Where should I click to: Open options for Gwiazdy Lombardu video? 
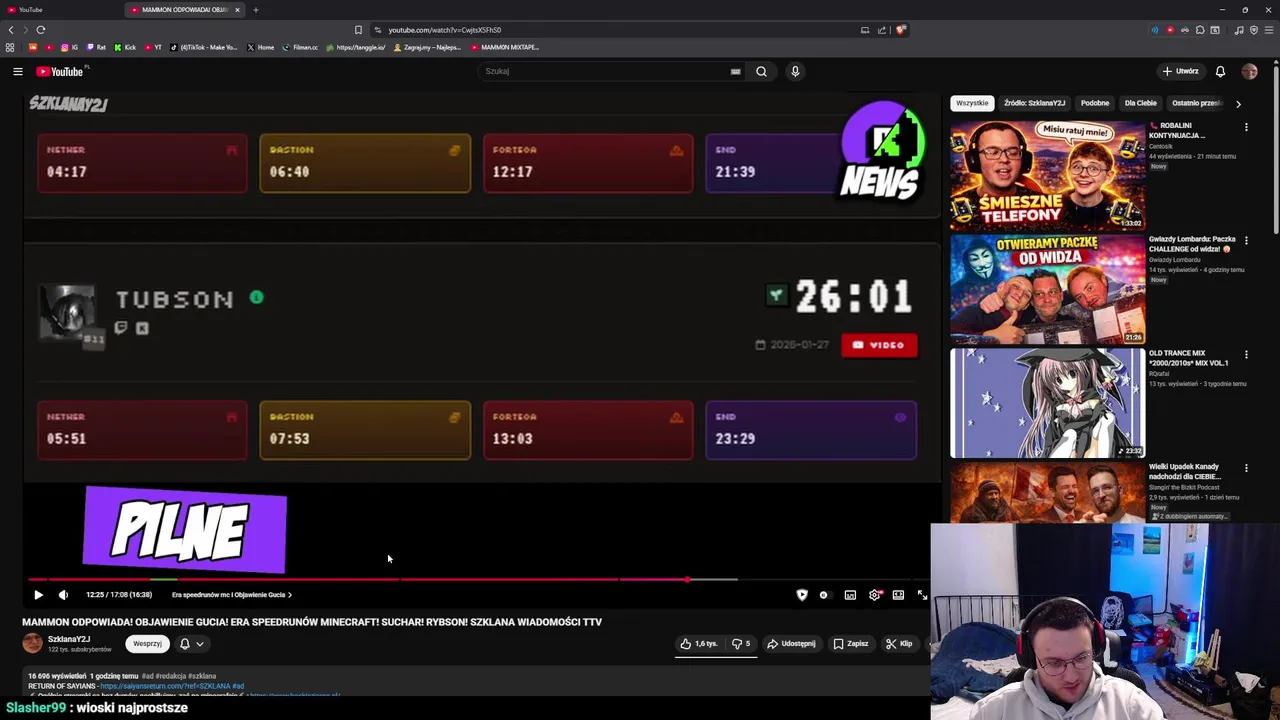click(1246, 241)
